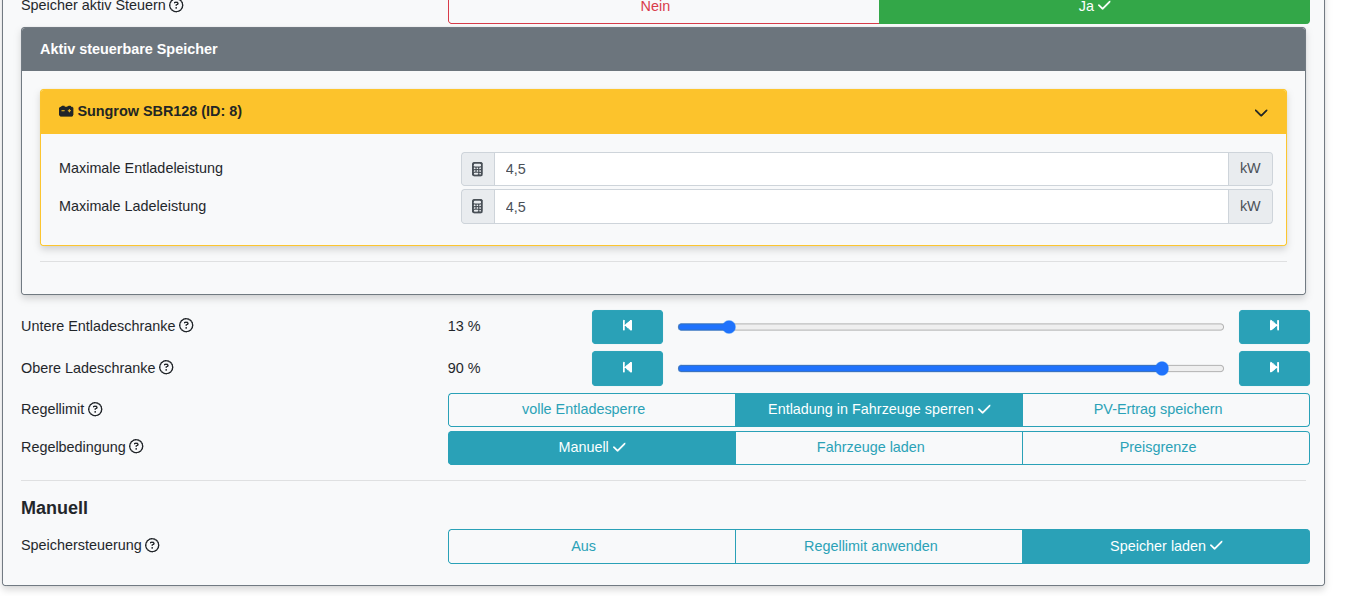
Task: Show help for Speichersteuerung
Action: coord(152,546)
